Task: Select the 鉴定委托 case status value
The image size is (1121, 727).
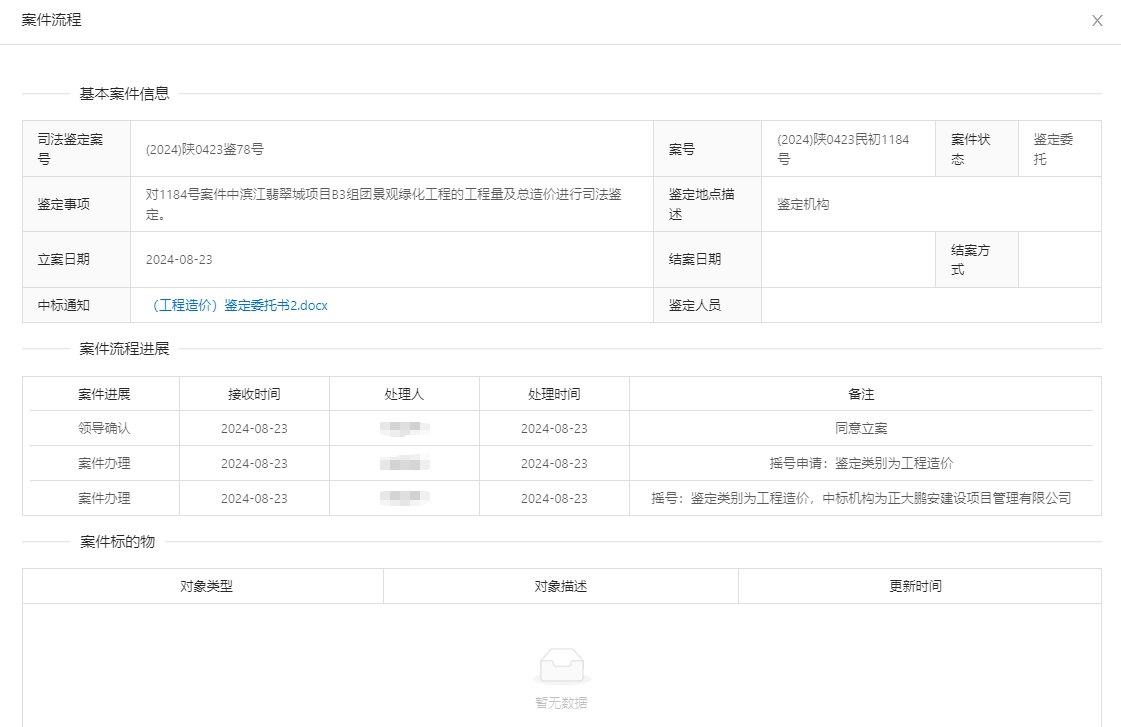Action: (1053, 149)
